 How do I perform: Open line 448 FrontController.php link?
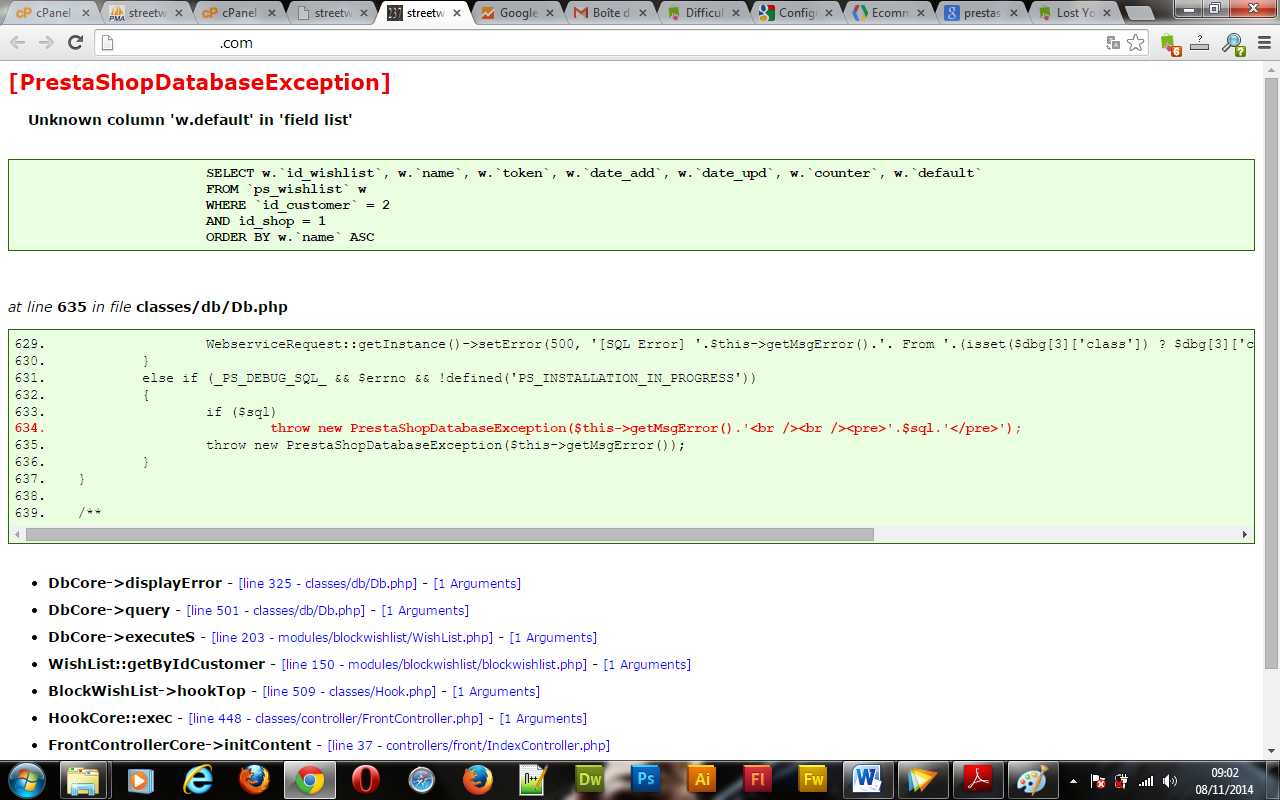[336, 718]
